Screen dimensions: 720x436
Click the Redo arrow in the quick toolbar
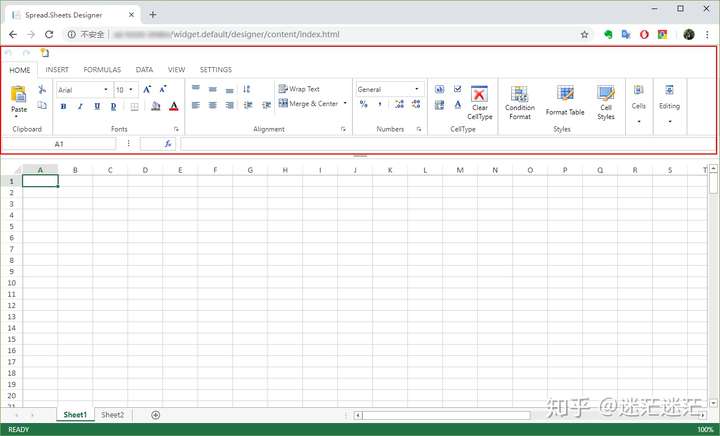pyautogui.click(x=27, y=53)
